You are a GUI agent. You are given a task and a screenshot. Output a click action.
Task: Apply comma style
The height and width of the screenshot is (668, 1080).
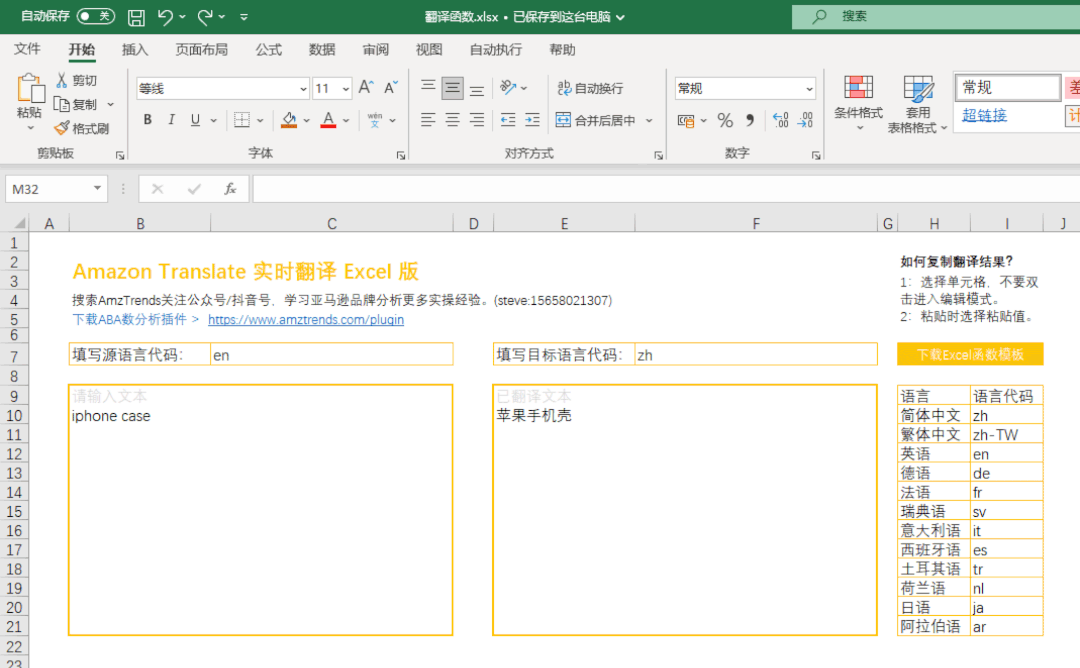coord(750,121)
